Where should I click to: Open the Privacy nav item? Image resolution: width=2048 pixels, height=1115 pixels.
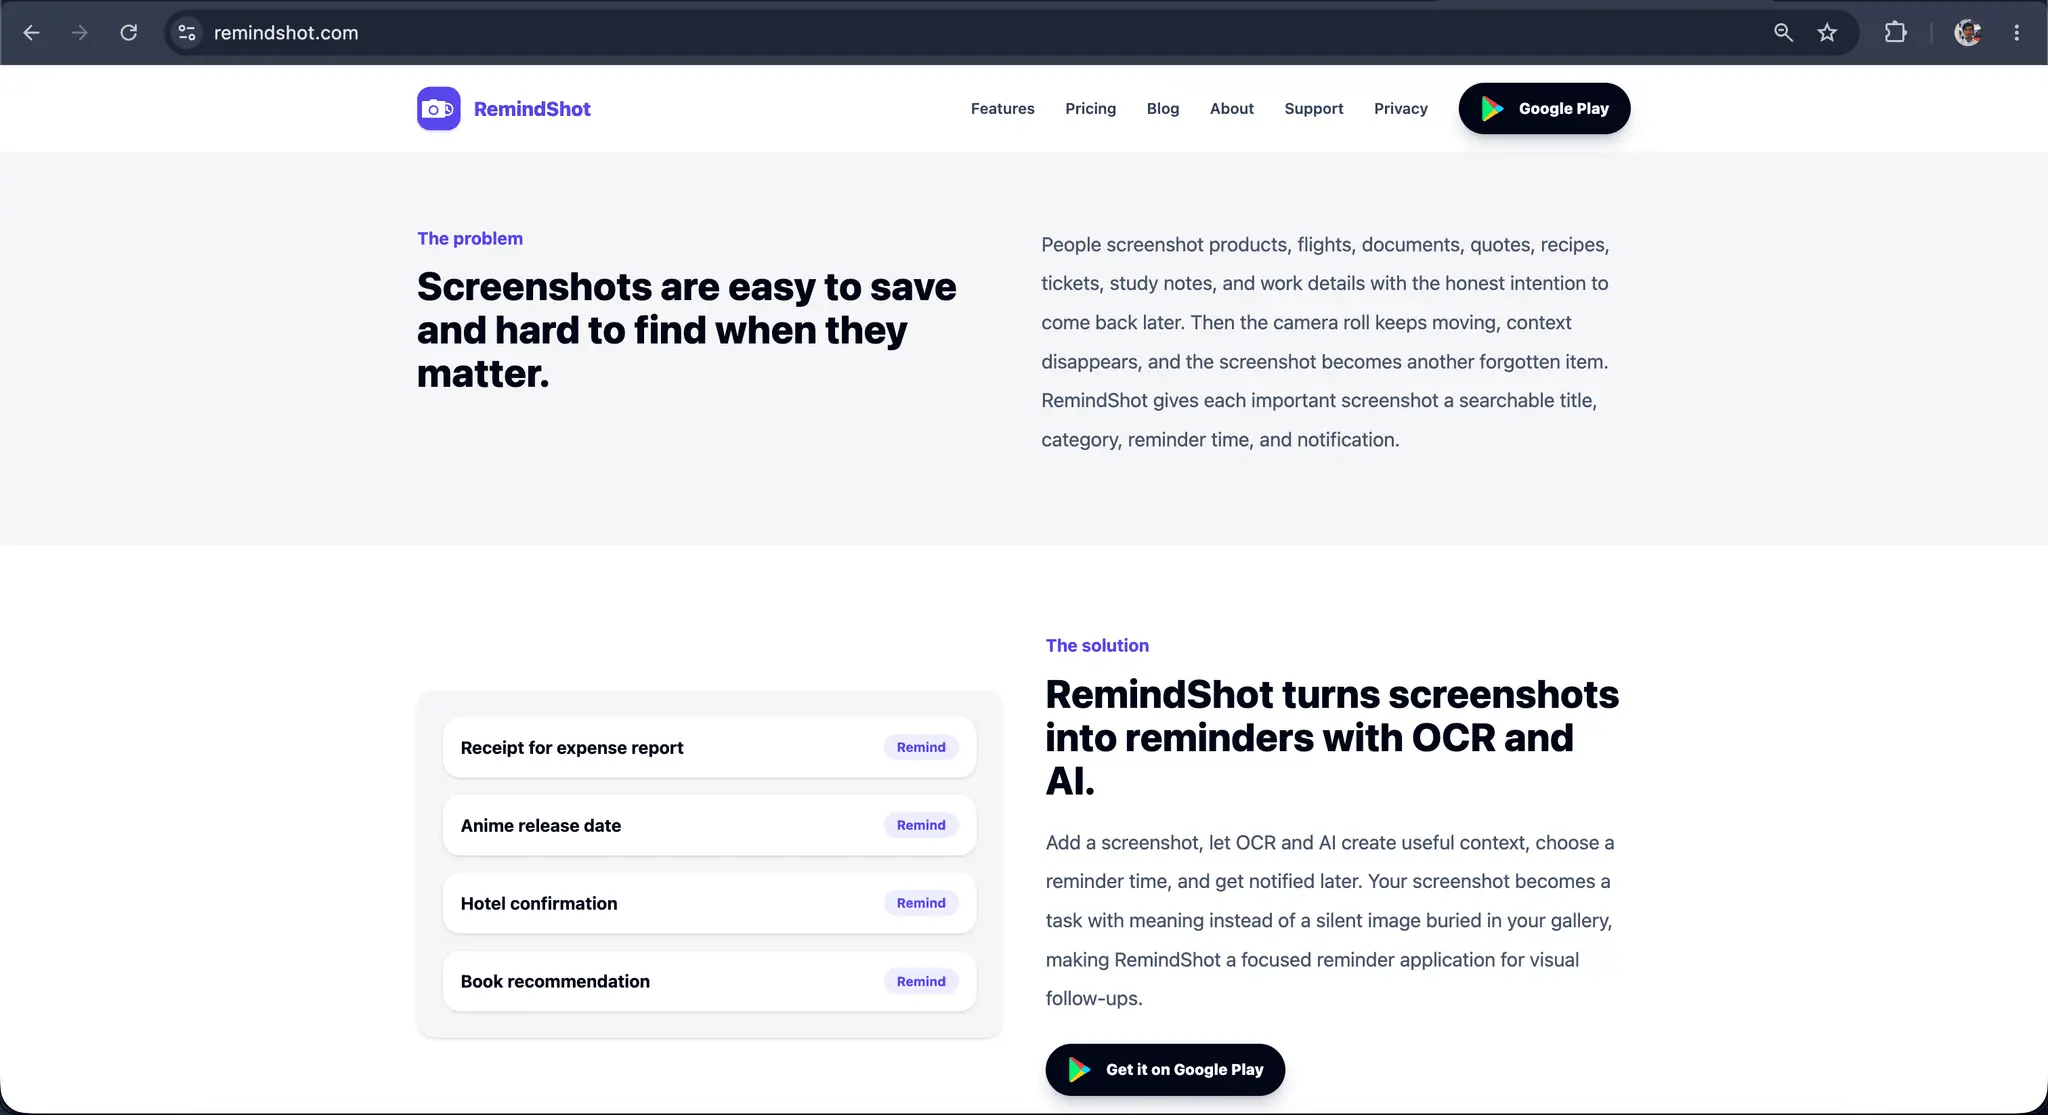(x=1400, y=108)
